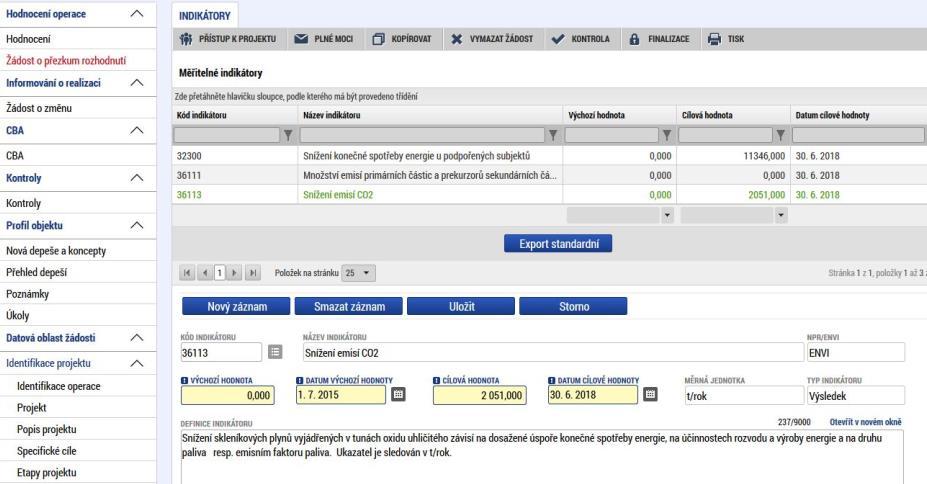Click the Plné moci envelope icon
The image size is (927, 484).
[x=301, y=39]
